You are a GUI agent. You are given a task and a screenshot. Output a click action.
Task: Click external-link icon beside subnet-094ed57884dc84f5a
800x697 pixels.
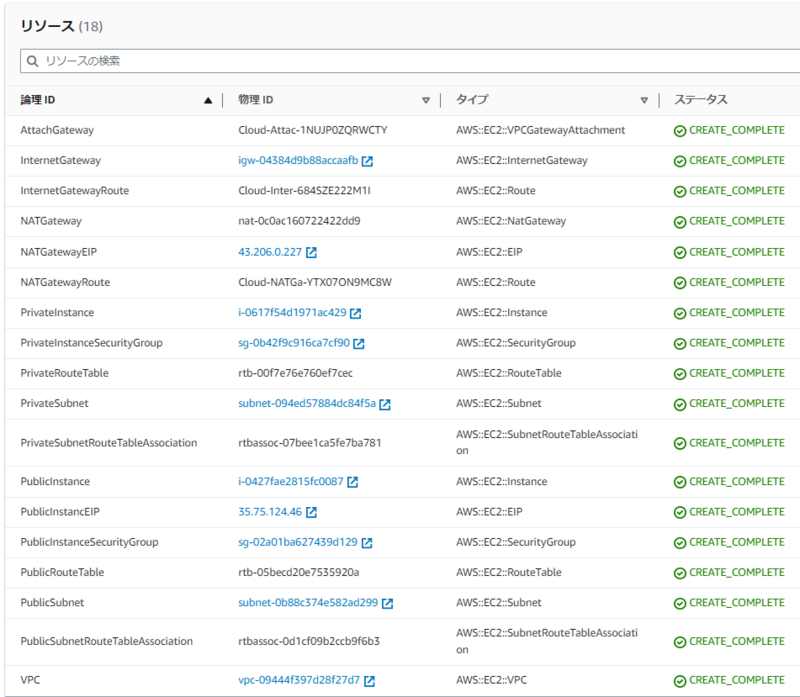(385, 405)
